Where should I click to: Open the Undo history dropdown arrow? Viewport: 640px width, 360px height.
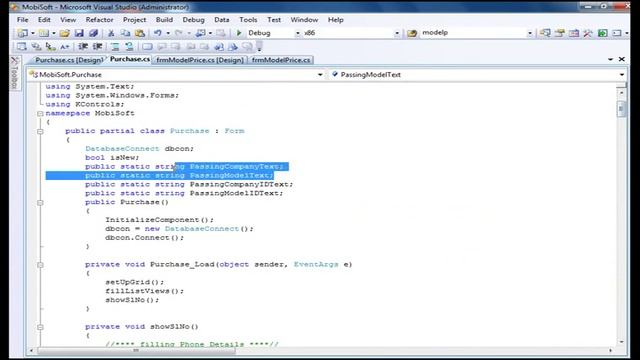(168, 33)
